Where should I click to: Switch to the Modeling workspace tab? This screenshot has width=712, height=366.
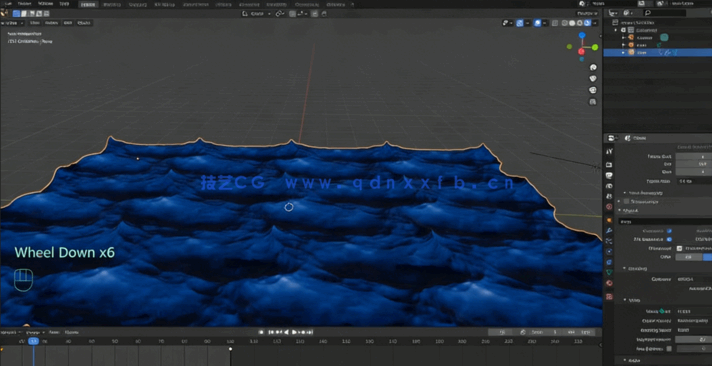tap(112, 5)
